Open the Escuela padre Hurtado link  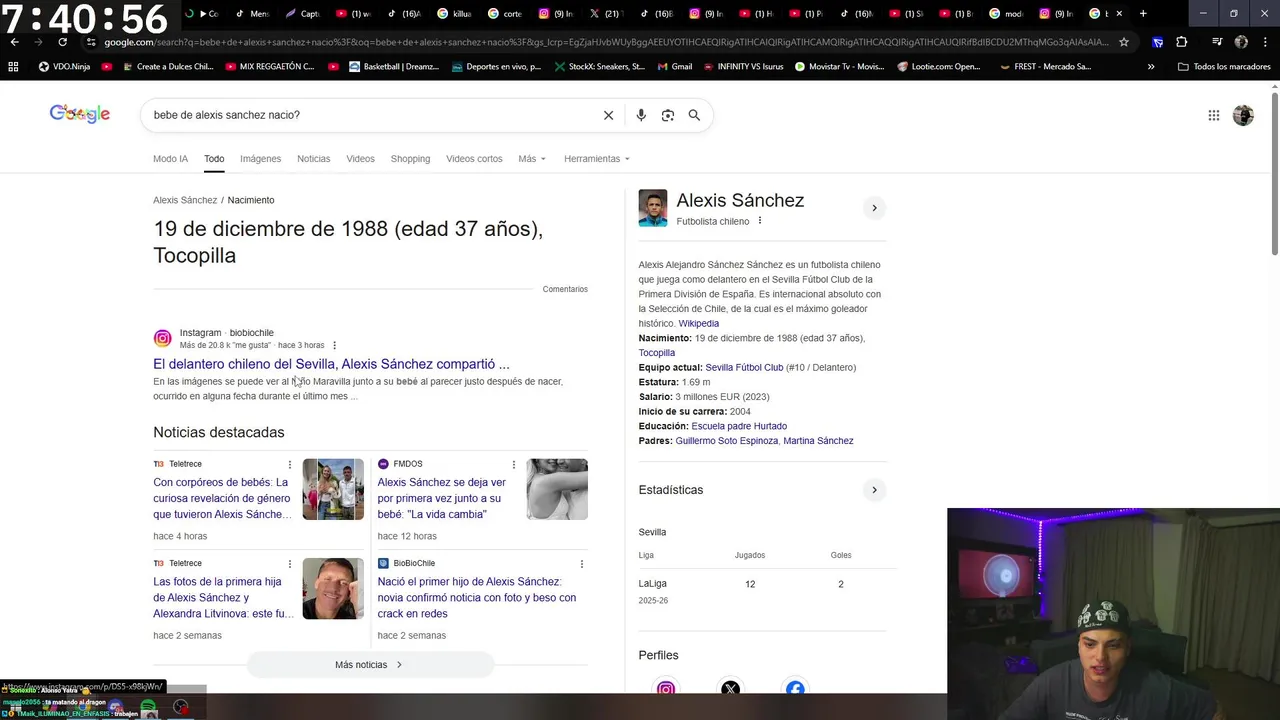click(x=739, y=426)
